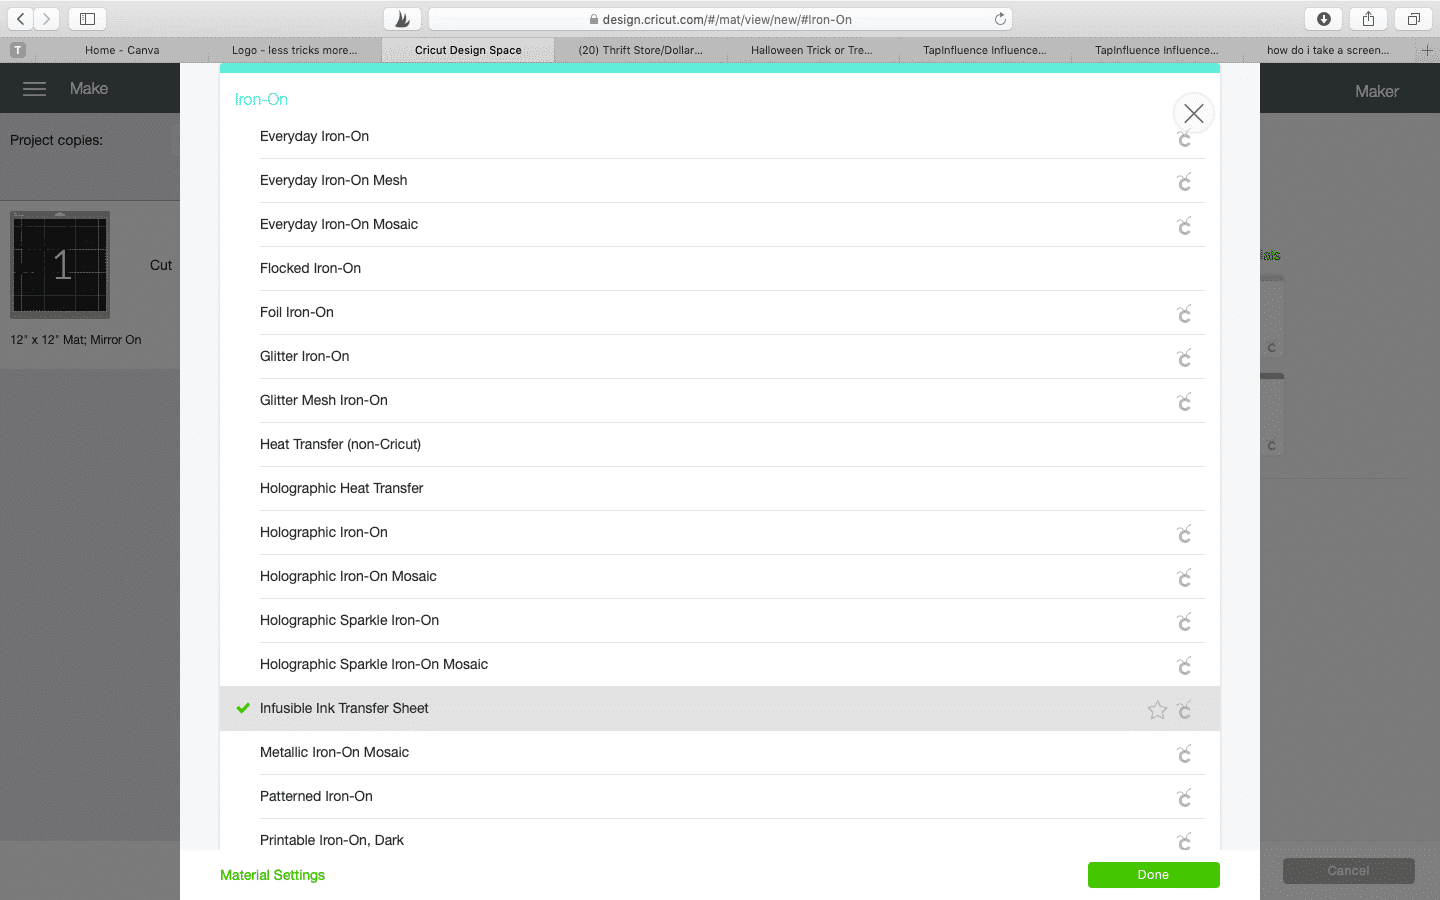Image resolution: width=1440 pixels, height=900 pixels.
Task: Click Cricut icon beside Holographic Iron-On Mosaic
Action: (x=1184, y=578)
